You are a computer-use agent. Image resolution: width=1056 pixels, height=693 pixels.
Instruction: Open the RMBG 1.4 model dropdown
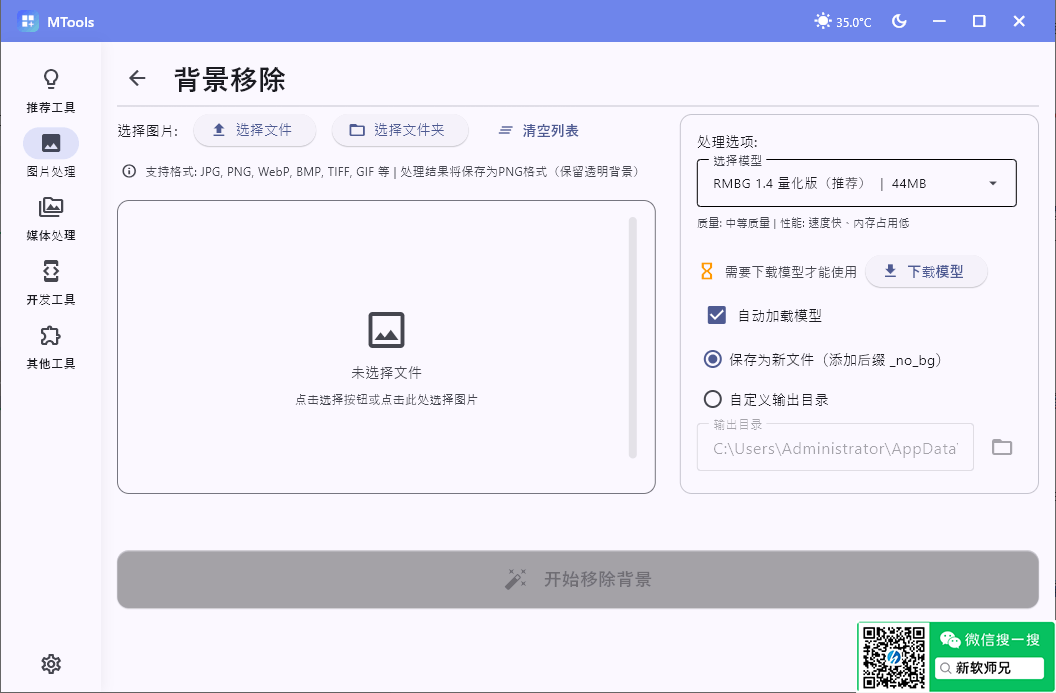tap(856, 183)
